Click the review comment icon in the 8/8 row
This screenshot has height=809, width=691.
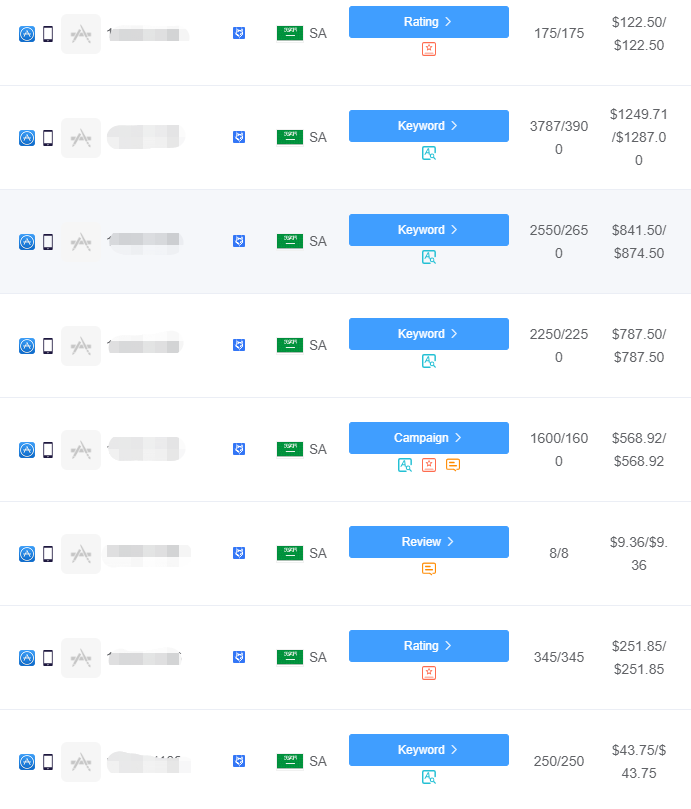tap(429, 569)
